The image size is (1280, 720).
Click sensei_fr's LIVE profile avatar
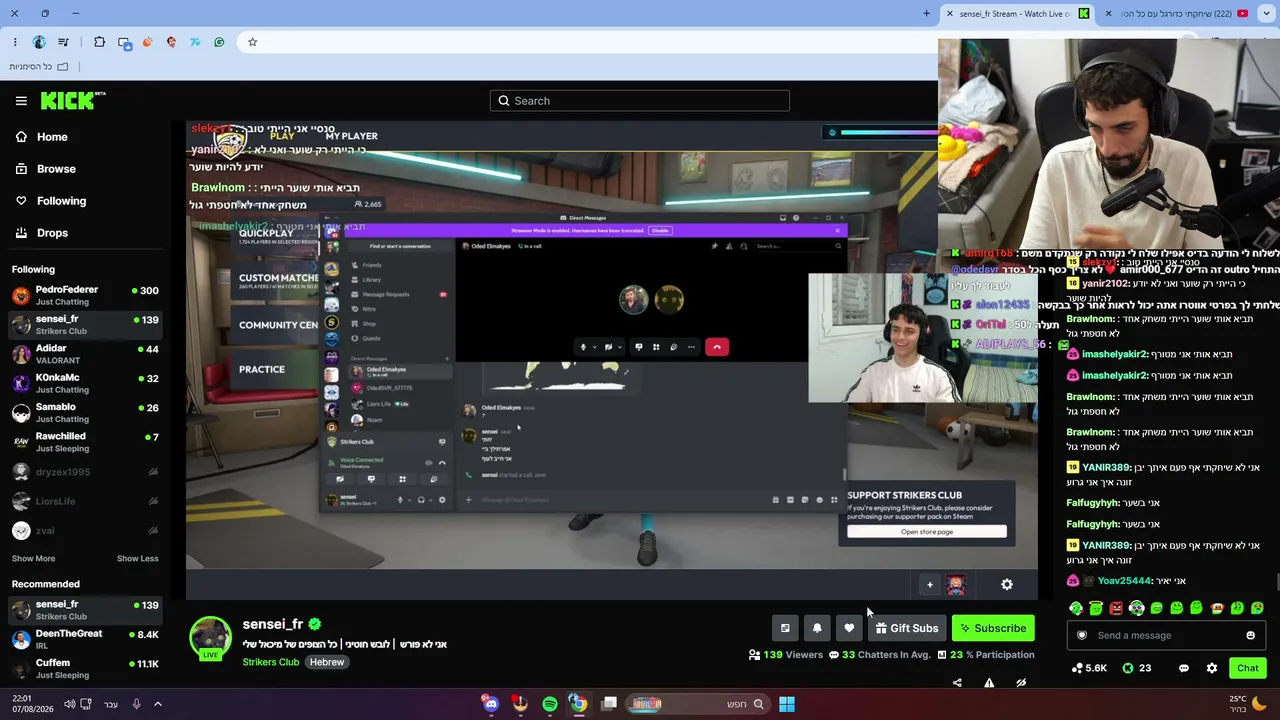210,640
